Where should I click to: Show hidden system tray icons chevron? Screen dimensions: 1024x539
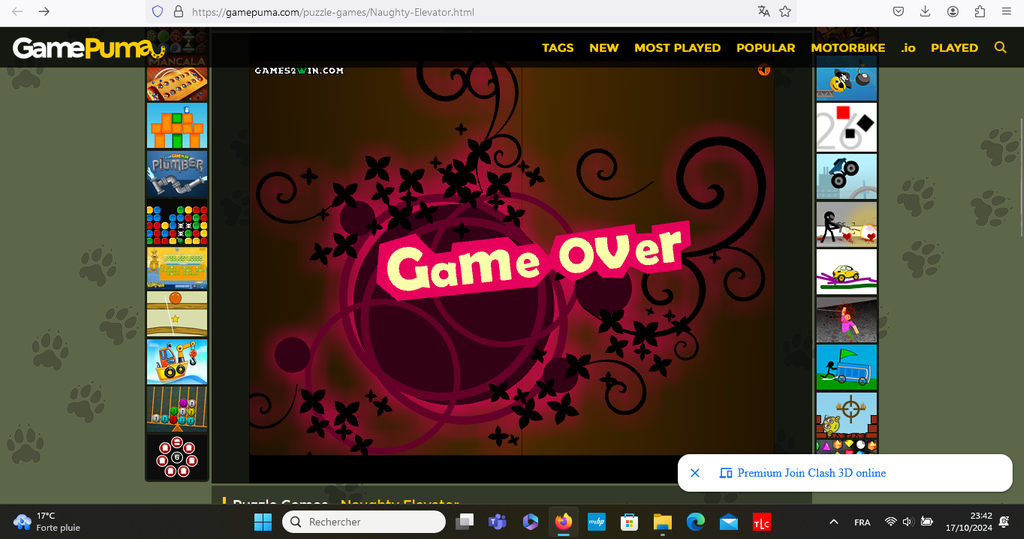click(x=834, y=522)
